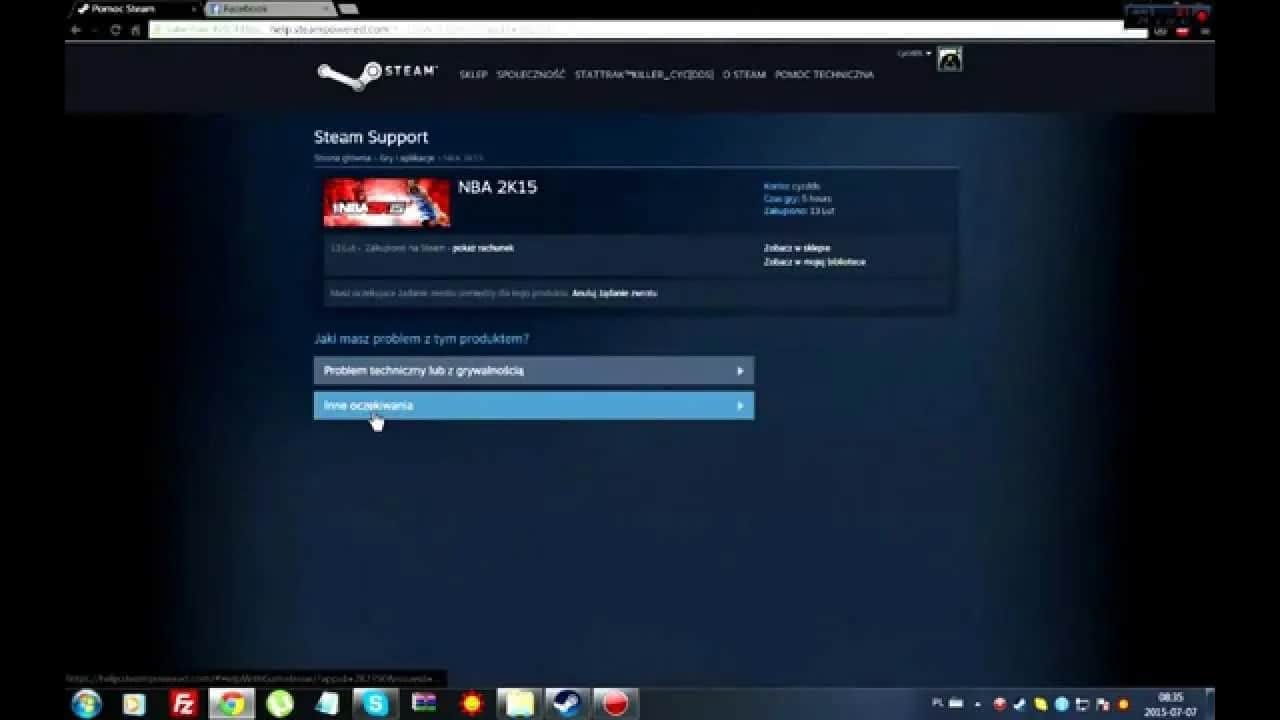Expand the Inne oczekiwania section
Image resolution: width=1280 pixels, height=720 pixels.
(533, 405)
